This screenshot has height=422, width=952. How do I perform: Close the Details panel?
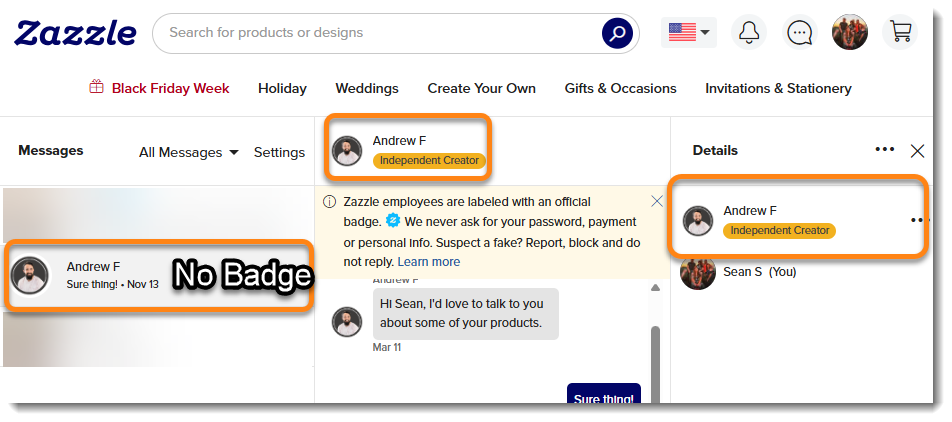(917, 151)
